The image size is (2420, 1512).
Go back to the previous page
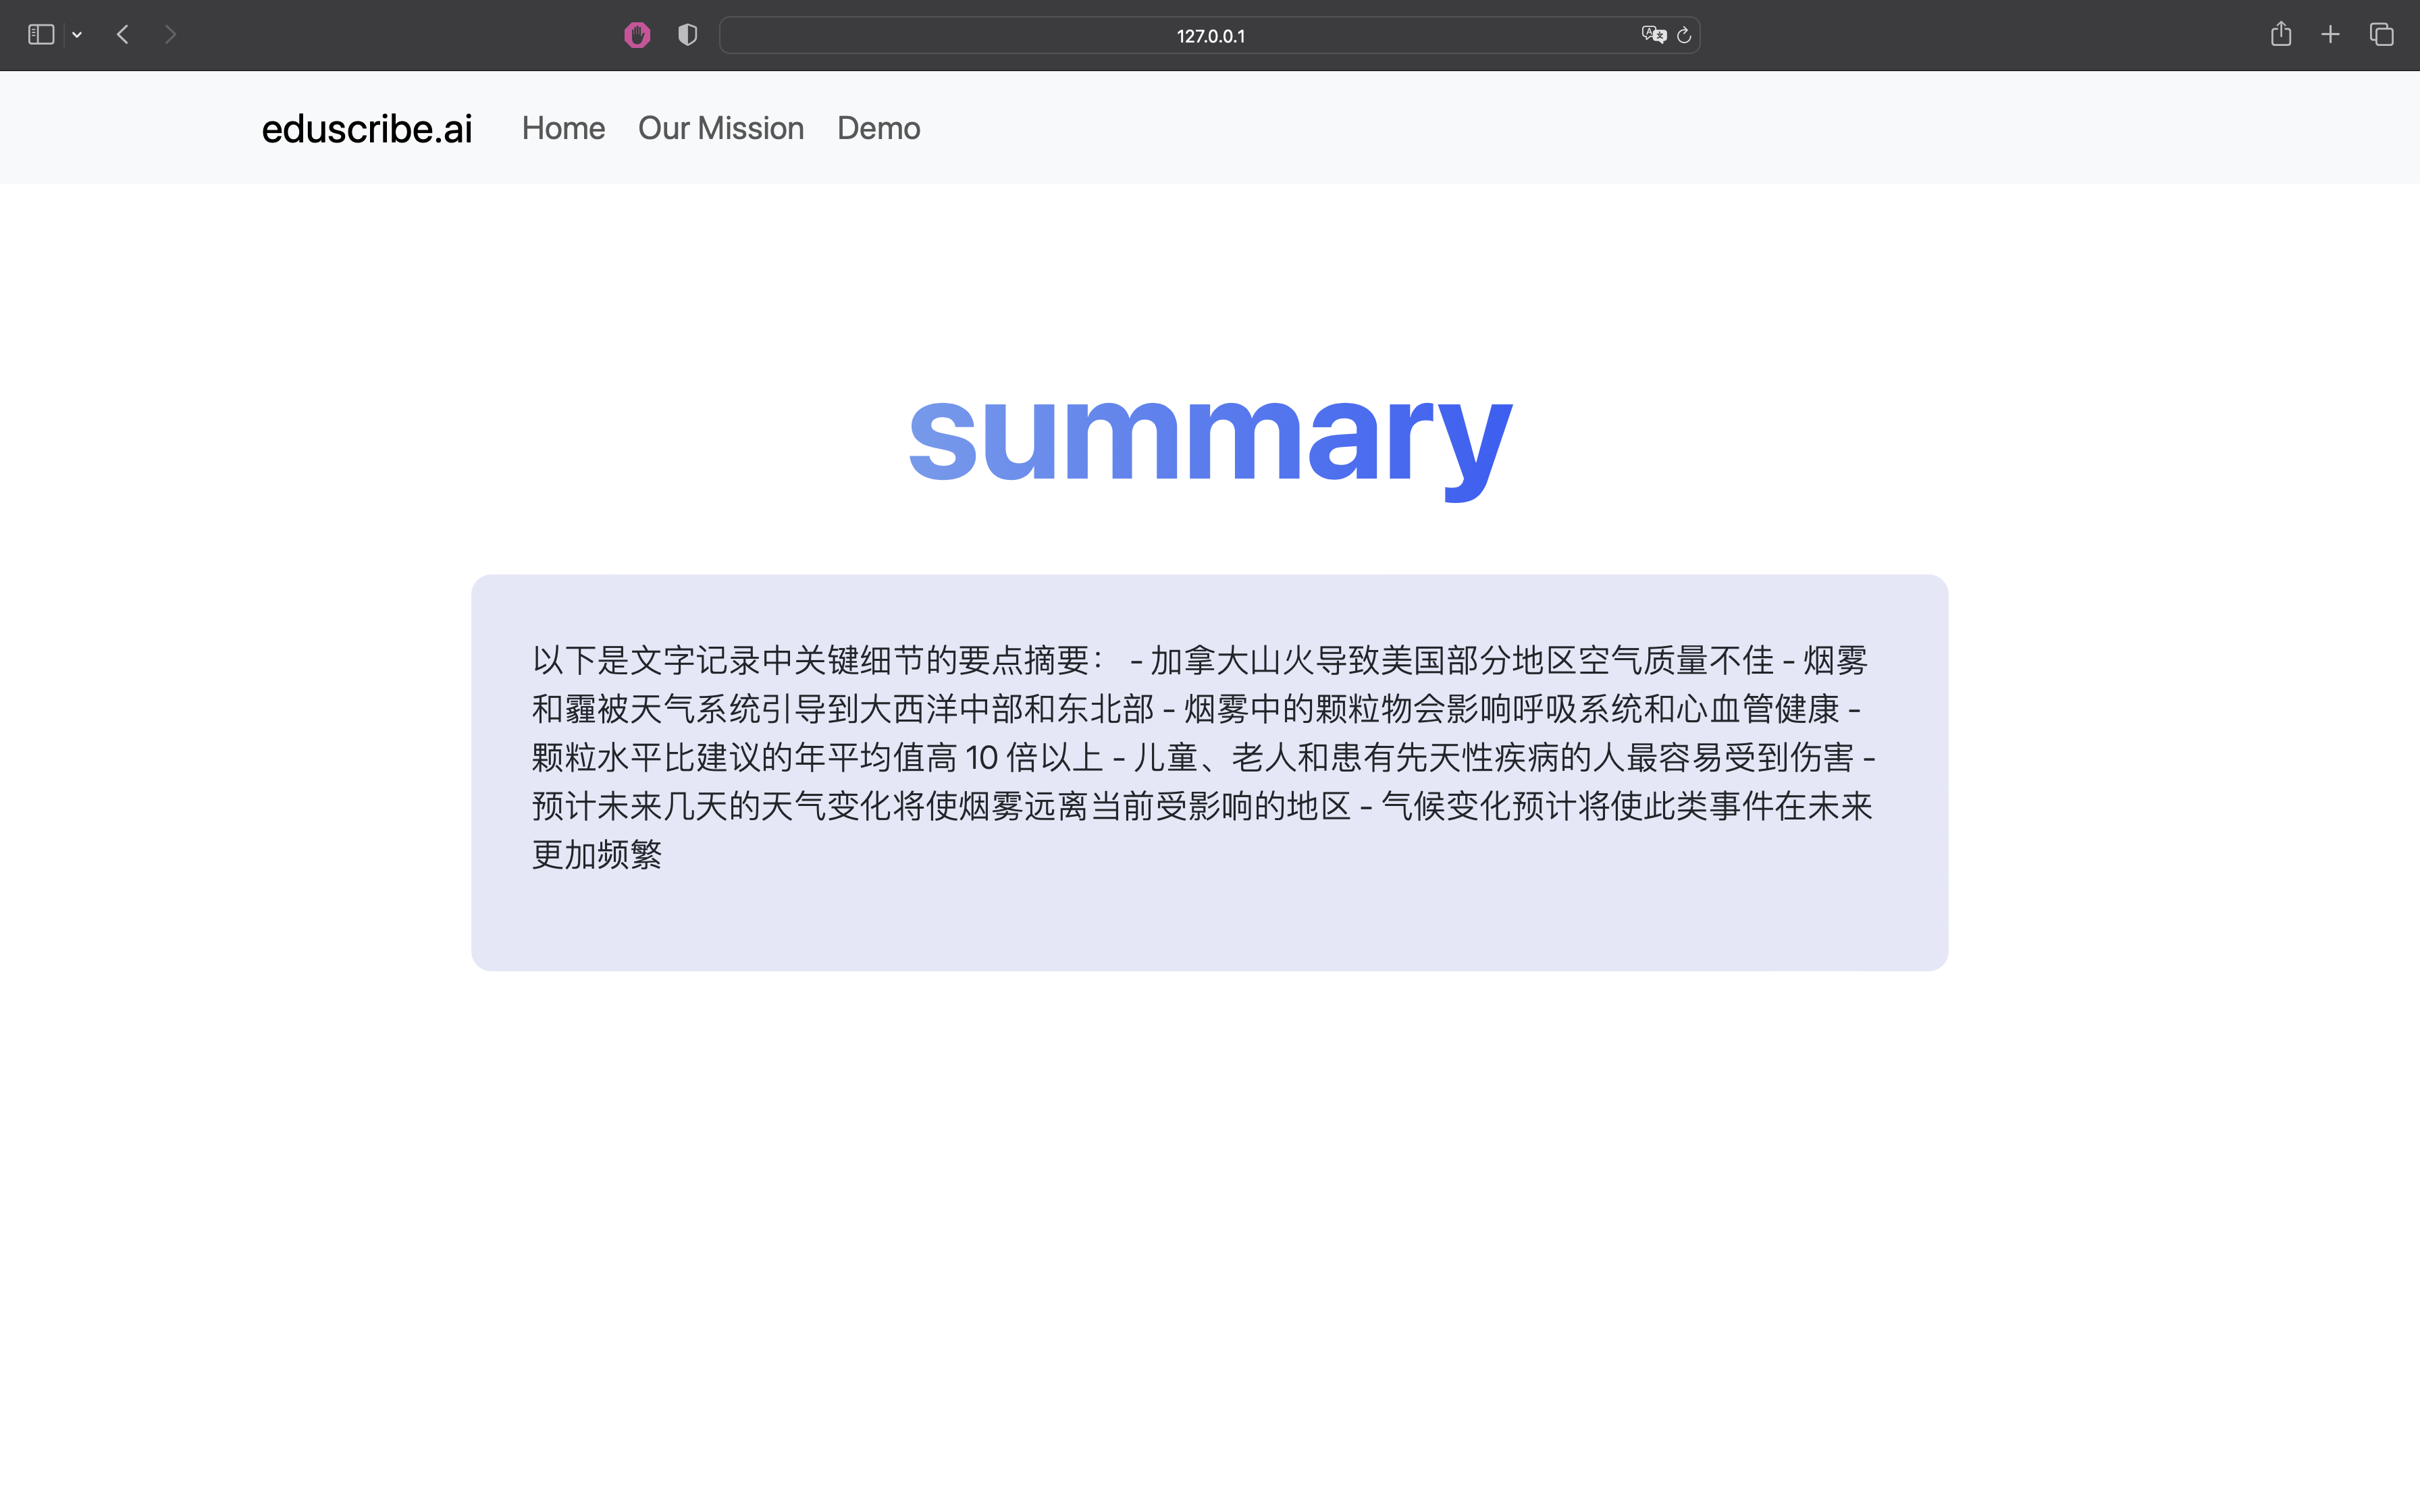point(123,35)
